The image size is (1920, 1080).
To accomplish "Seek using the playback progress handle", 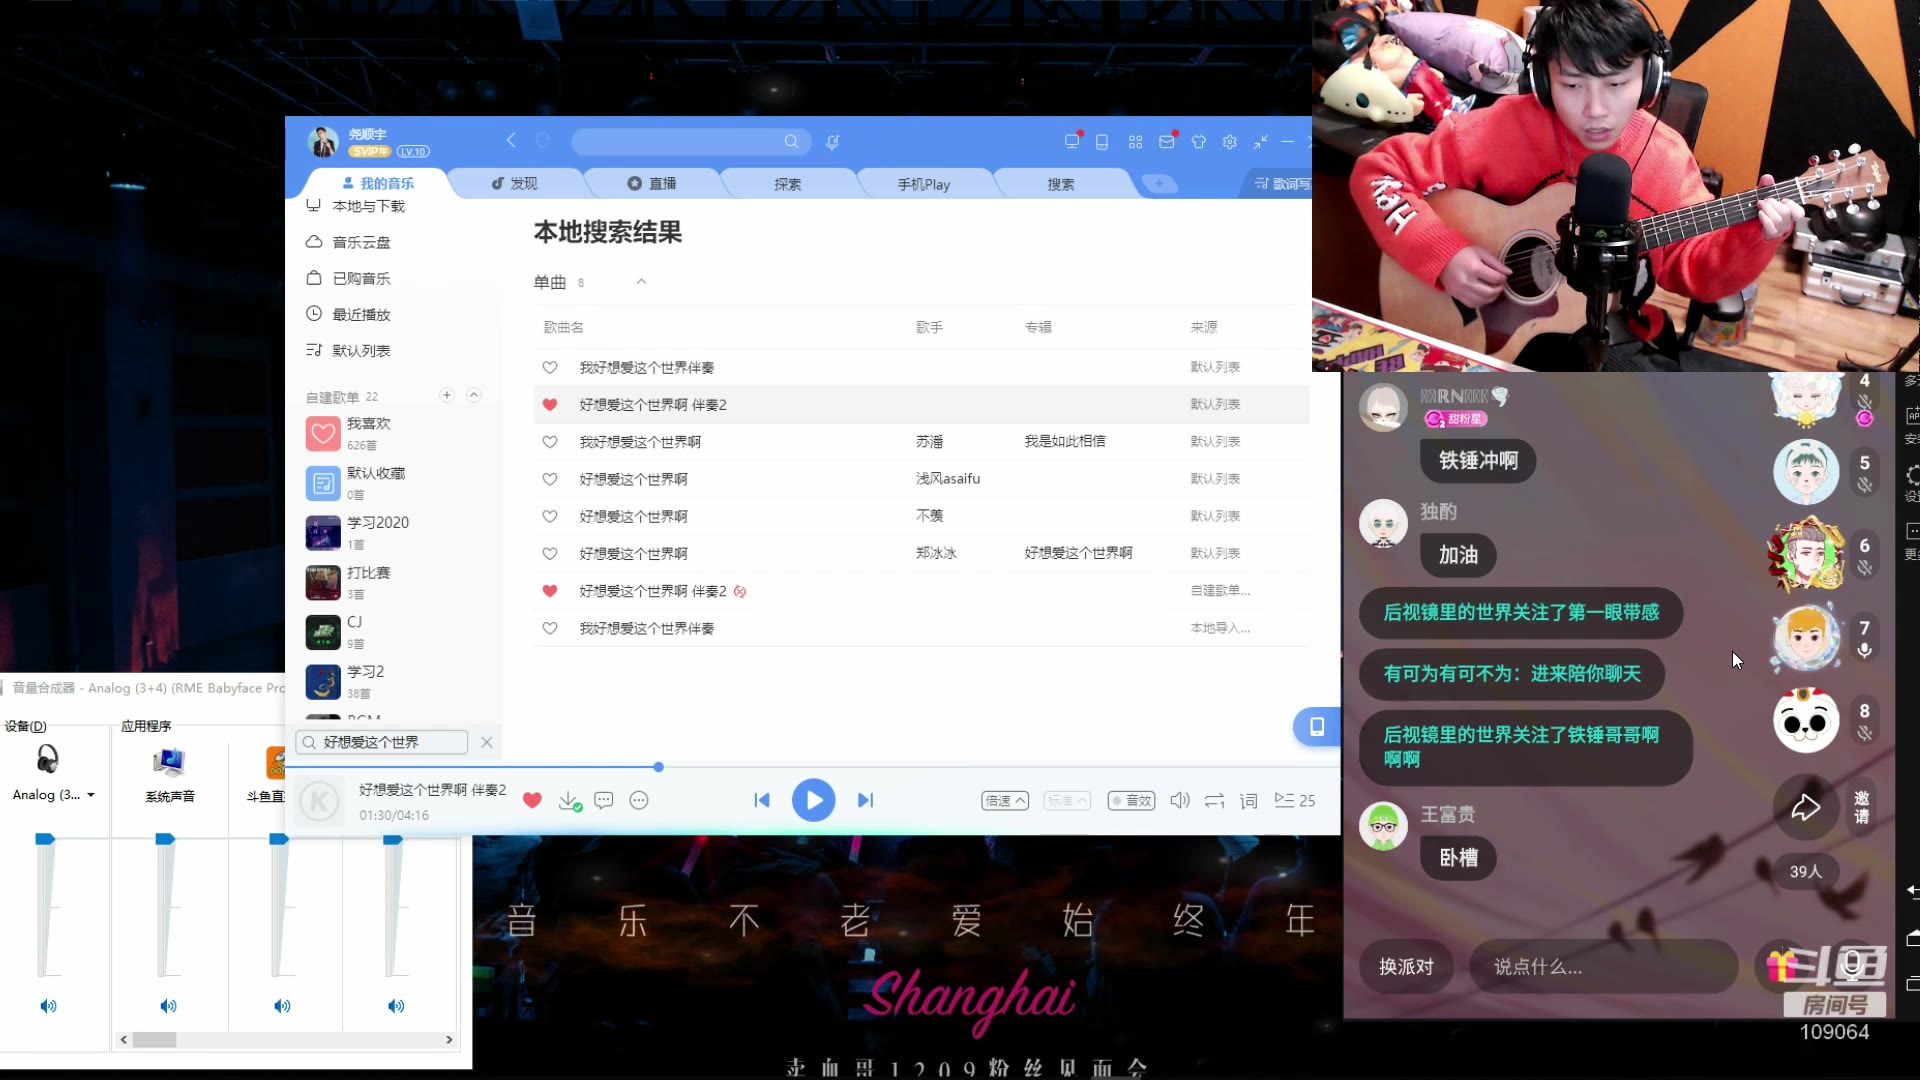I will tap(658, 767).
